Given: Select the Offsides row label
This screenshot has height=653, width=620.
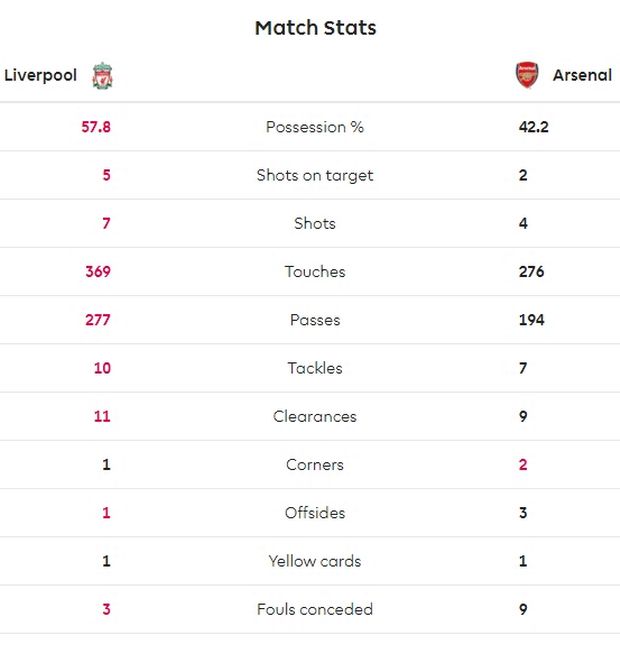Looking at the screenshot, I should click(315, 513).
